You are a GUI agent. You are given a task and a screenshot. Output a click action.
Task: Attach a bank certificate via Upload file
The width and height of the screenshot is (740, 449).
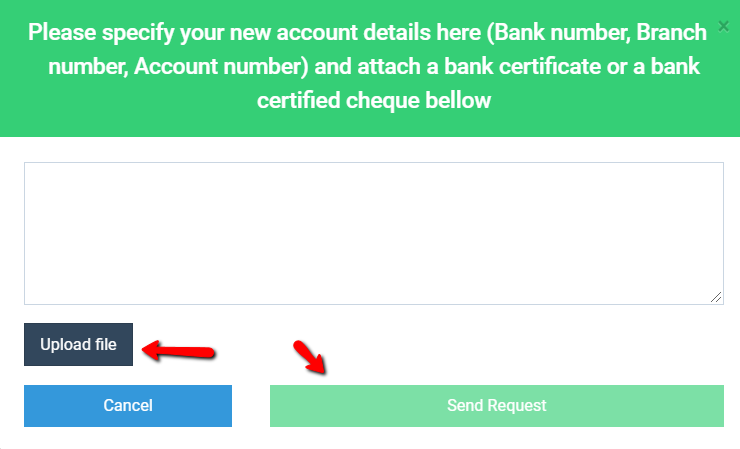(78, 344)
